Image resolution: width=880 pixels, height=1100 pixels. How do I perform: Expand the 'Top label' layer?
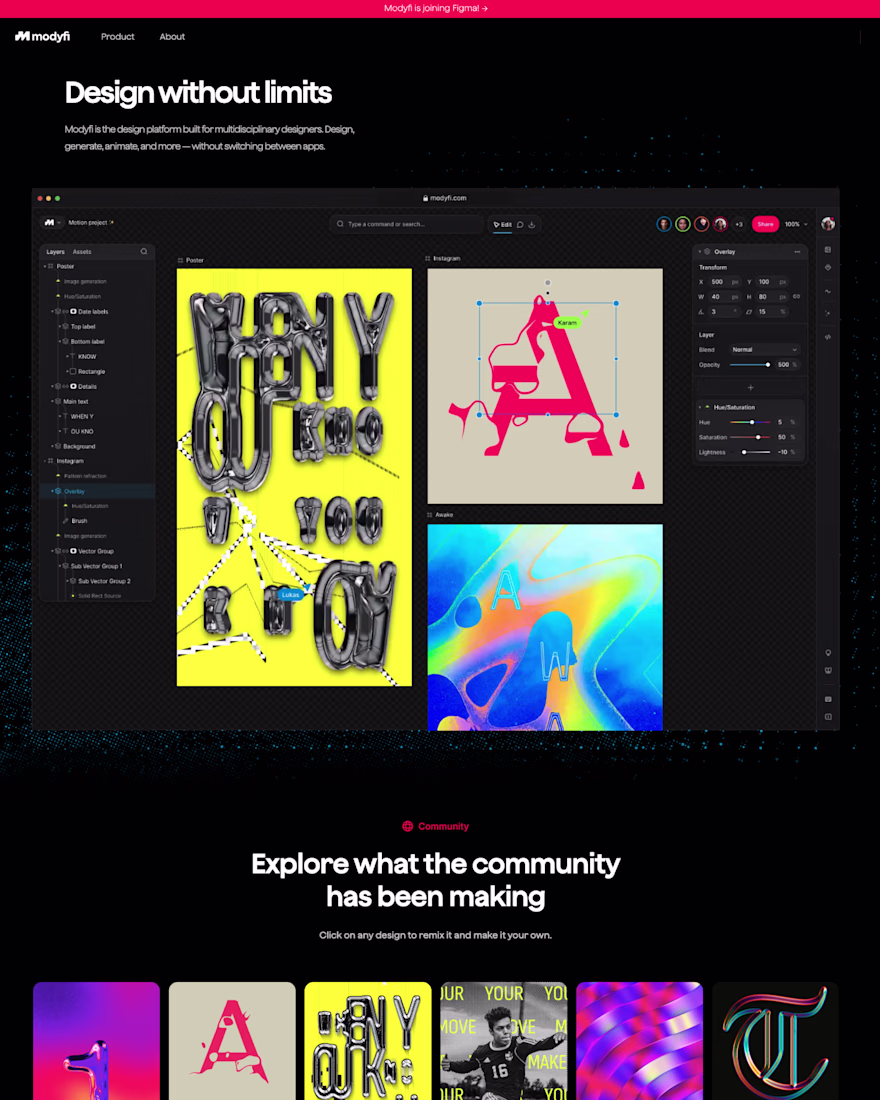[x=60, y=326]
